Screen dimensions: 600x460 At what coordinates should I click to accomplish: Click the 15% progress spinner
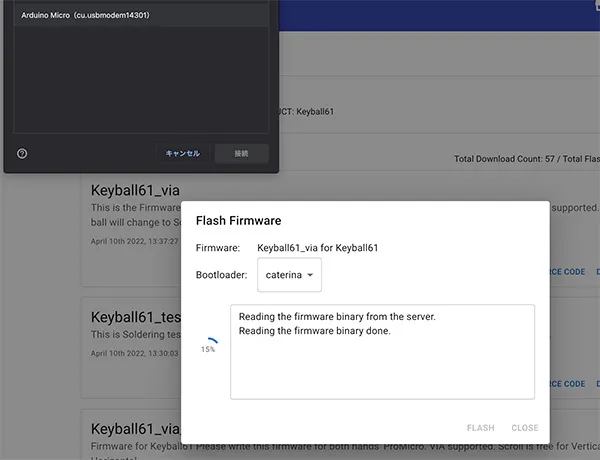click(208, 343)
